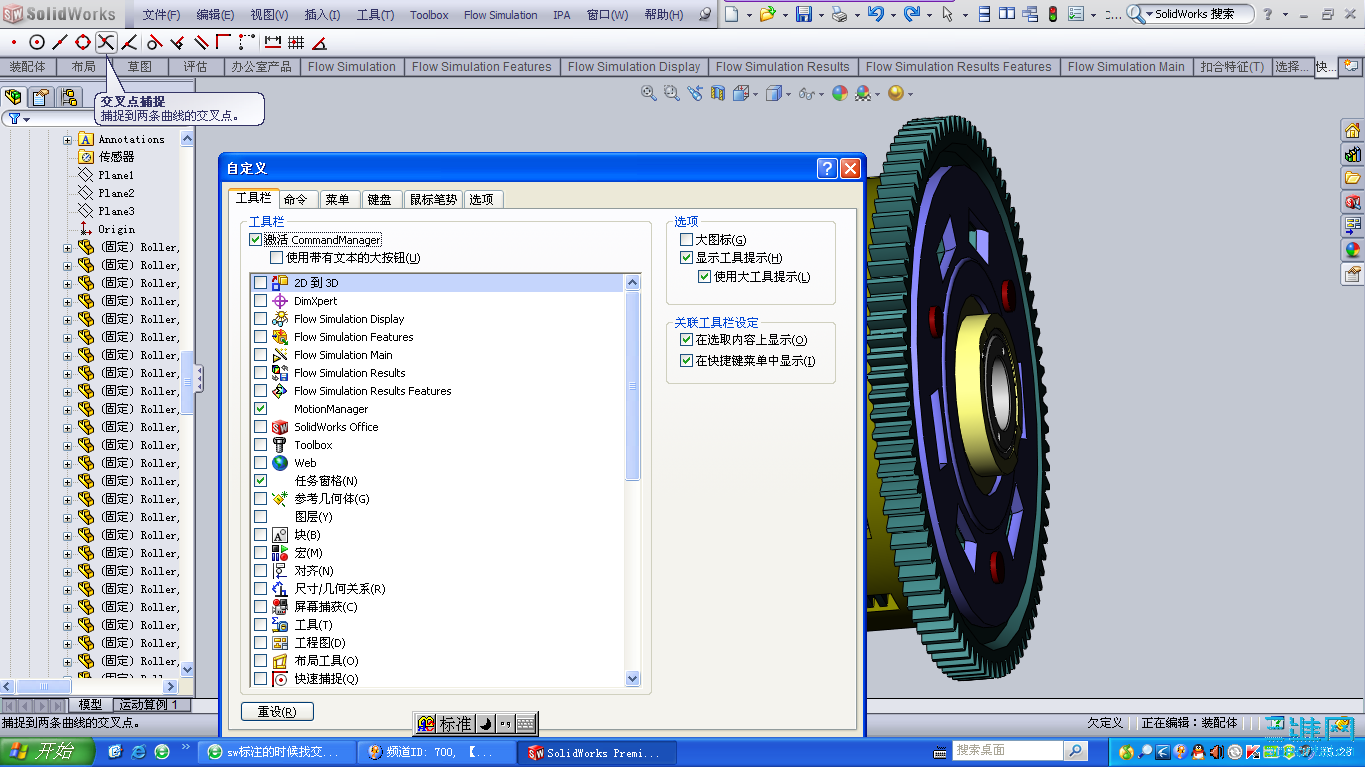This screenshot has height=767, width=1365.
Task: Click the Rebuild traffic light icon
Action: pyautogui.click(x=1052, y=14)
